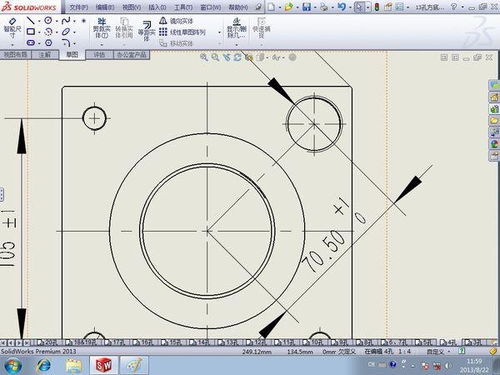Open the 视图(V) menu
This screenshot has width=500, height=375.
(x=131, y=7)
